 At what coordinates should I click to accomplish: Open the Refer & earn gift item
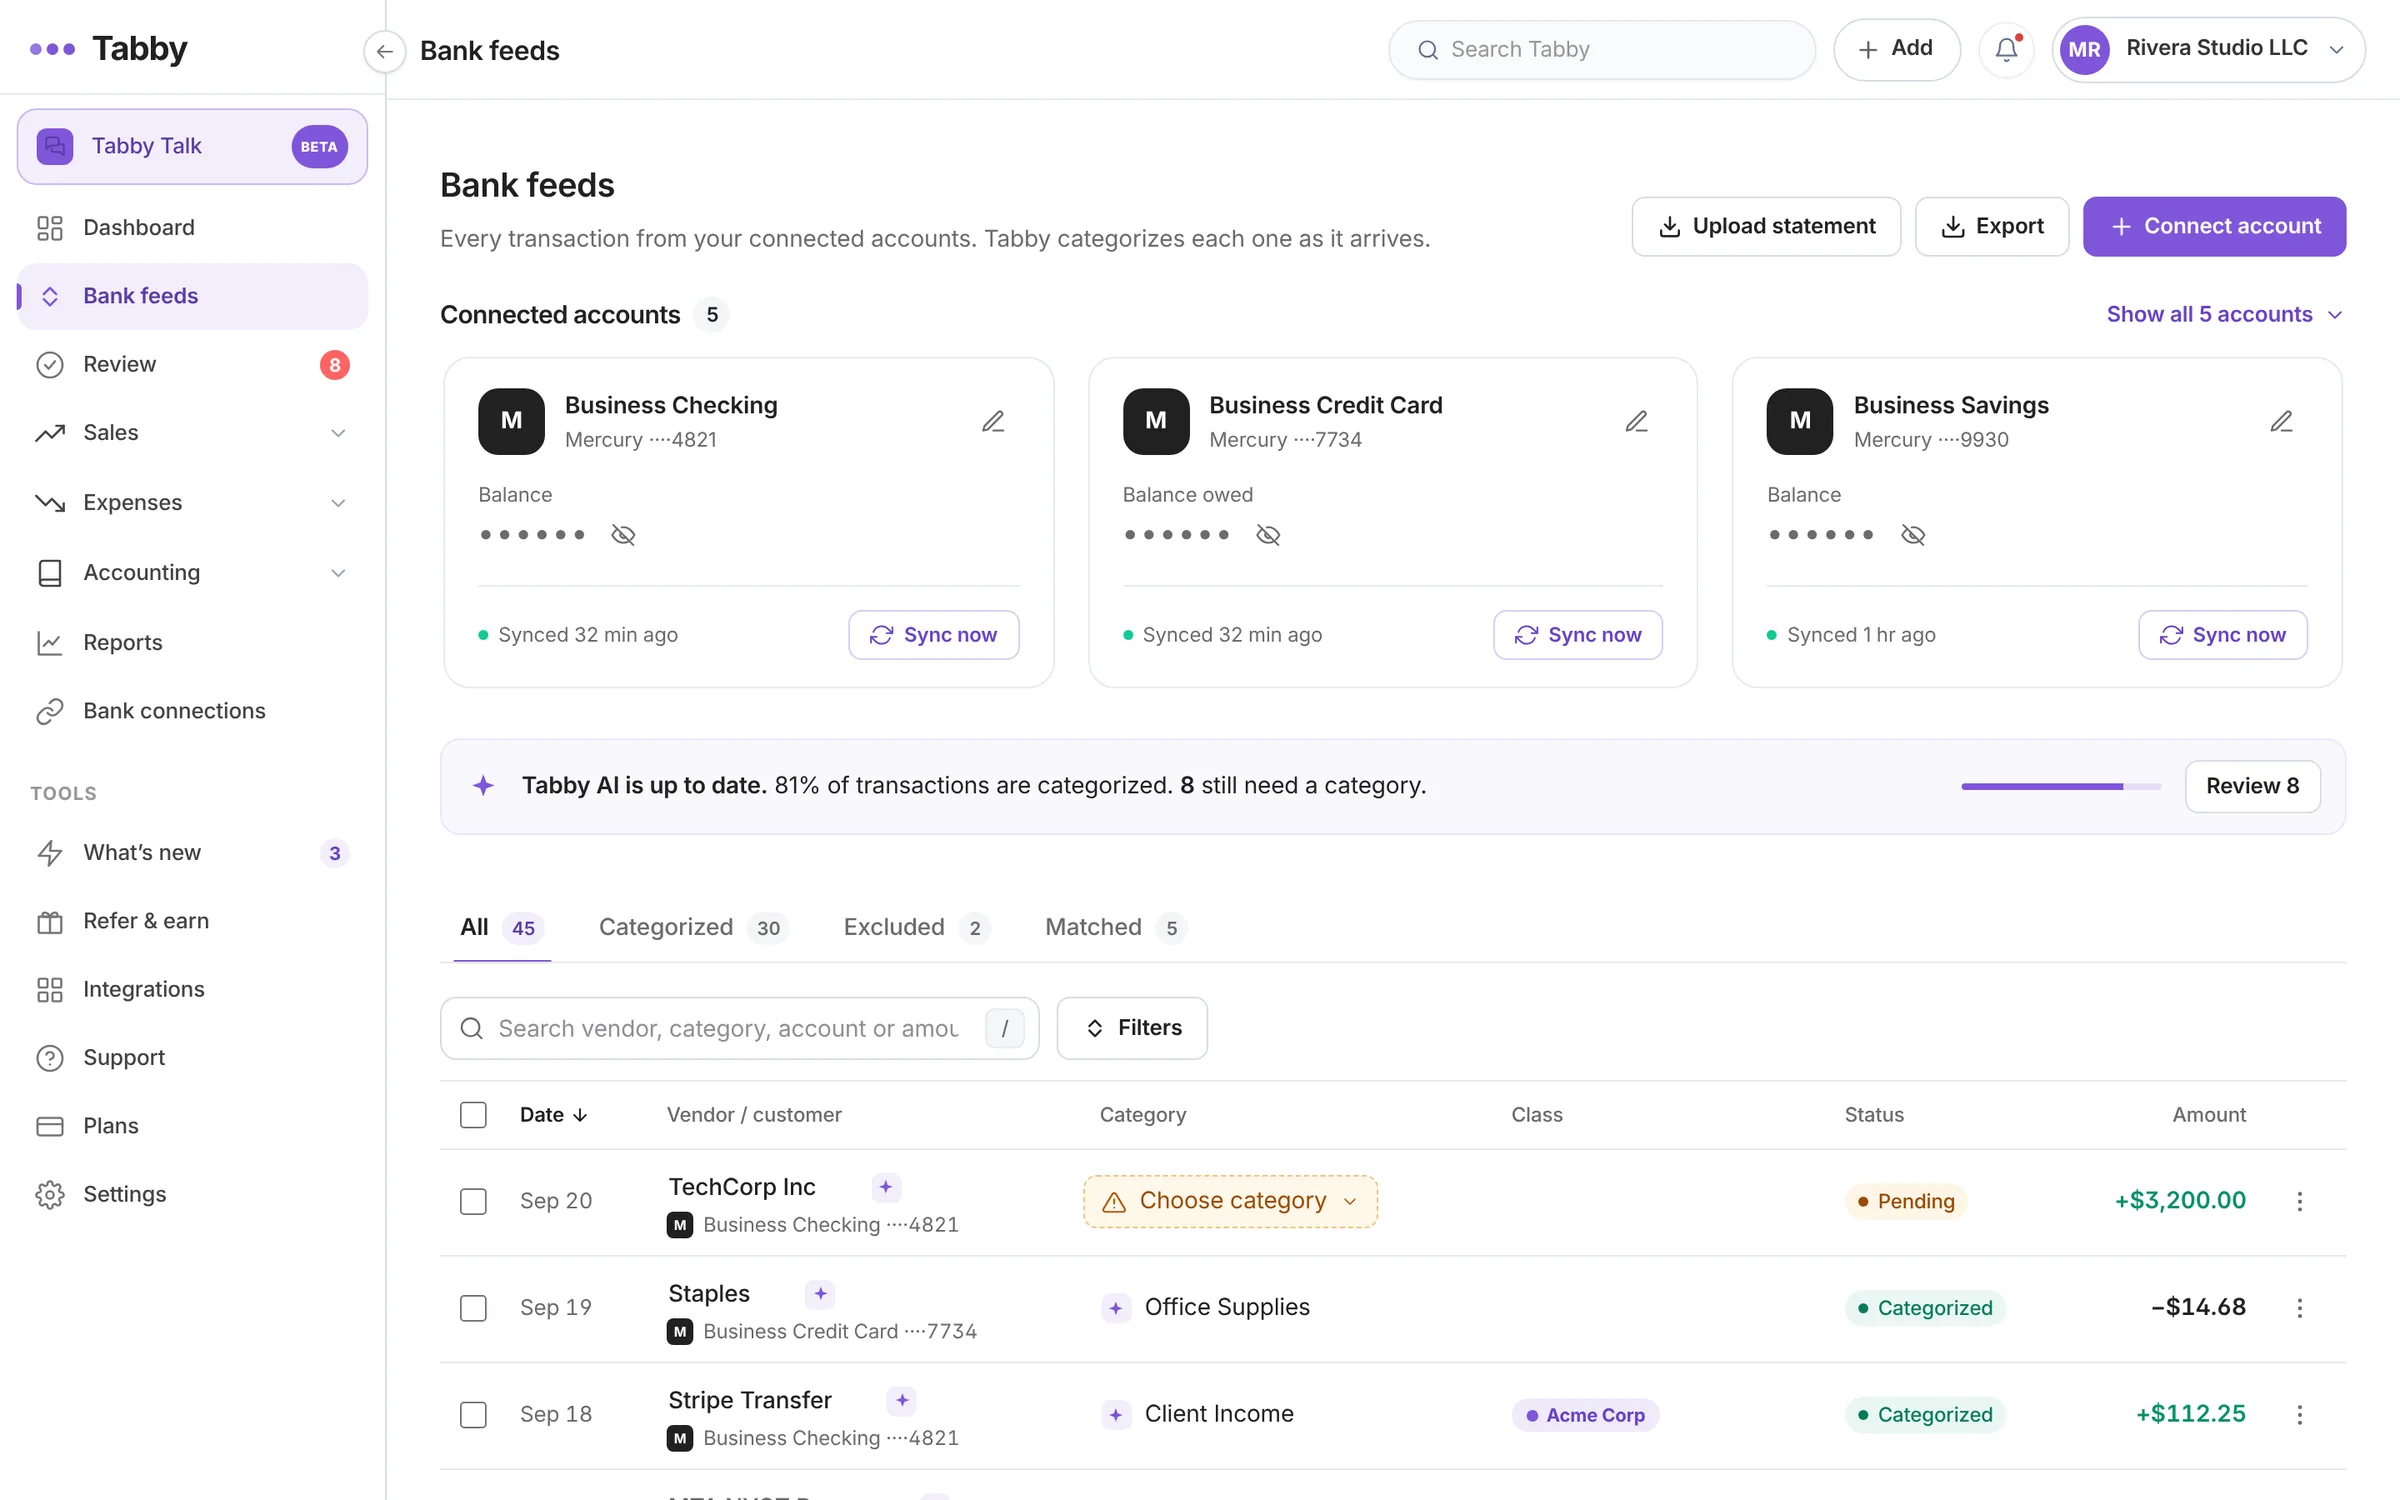point(192,921)
